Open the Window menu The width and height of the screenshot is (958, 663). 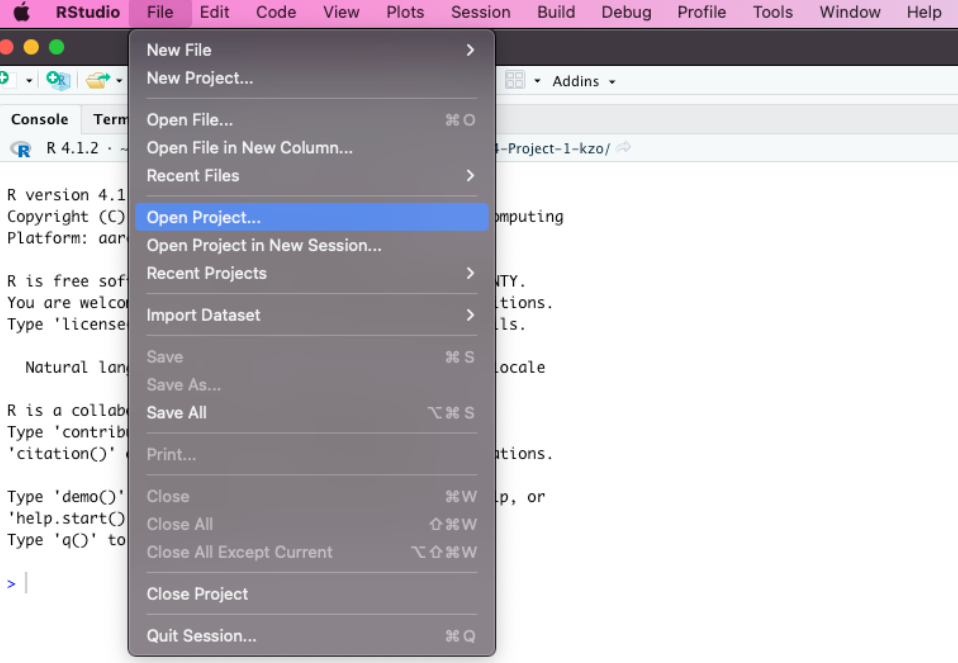click(850, 12)
